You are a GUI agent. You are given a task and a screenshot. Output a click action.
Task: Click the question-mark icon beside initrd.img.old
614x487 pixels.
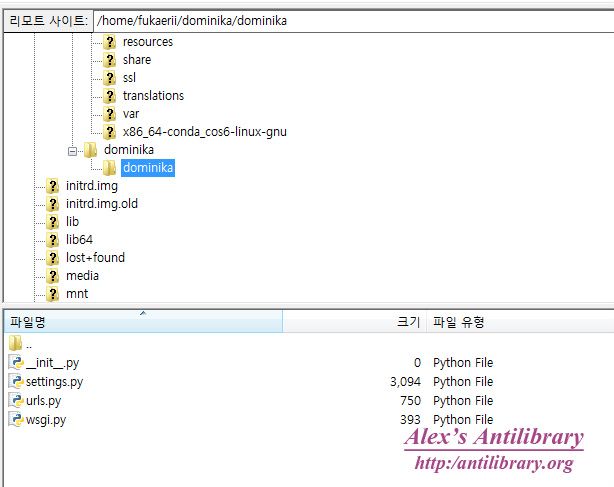(x=52, y=204)
